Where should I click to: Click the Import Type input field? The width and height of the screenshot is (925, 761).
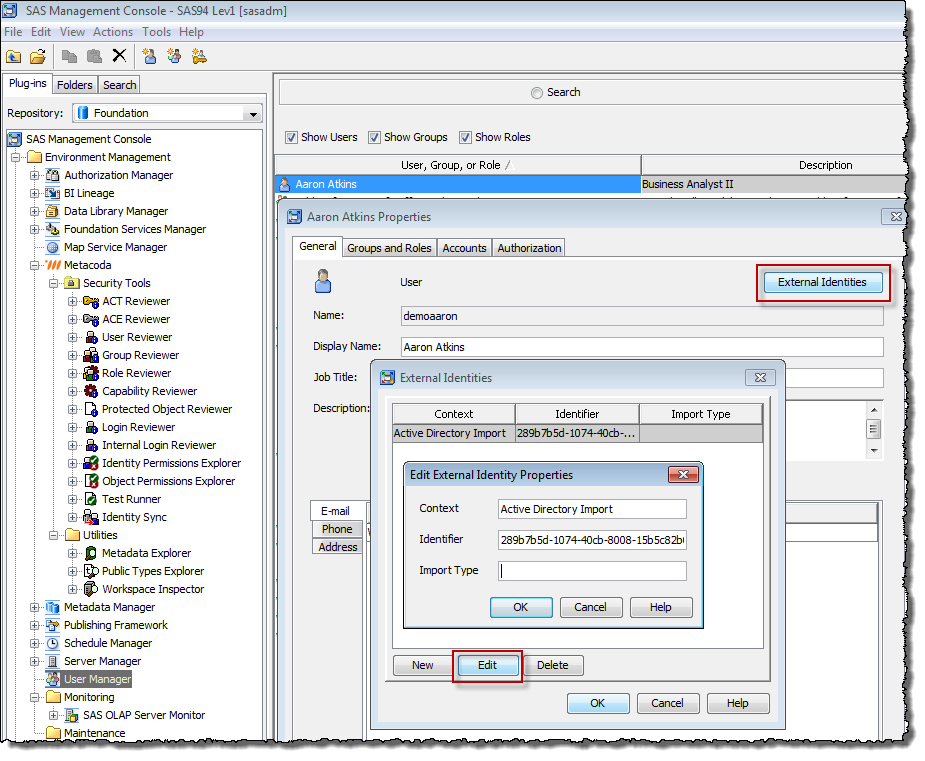click(592, 570)
